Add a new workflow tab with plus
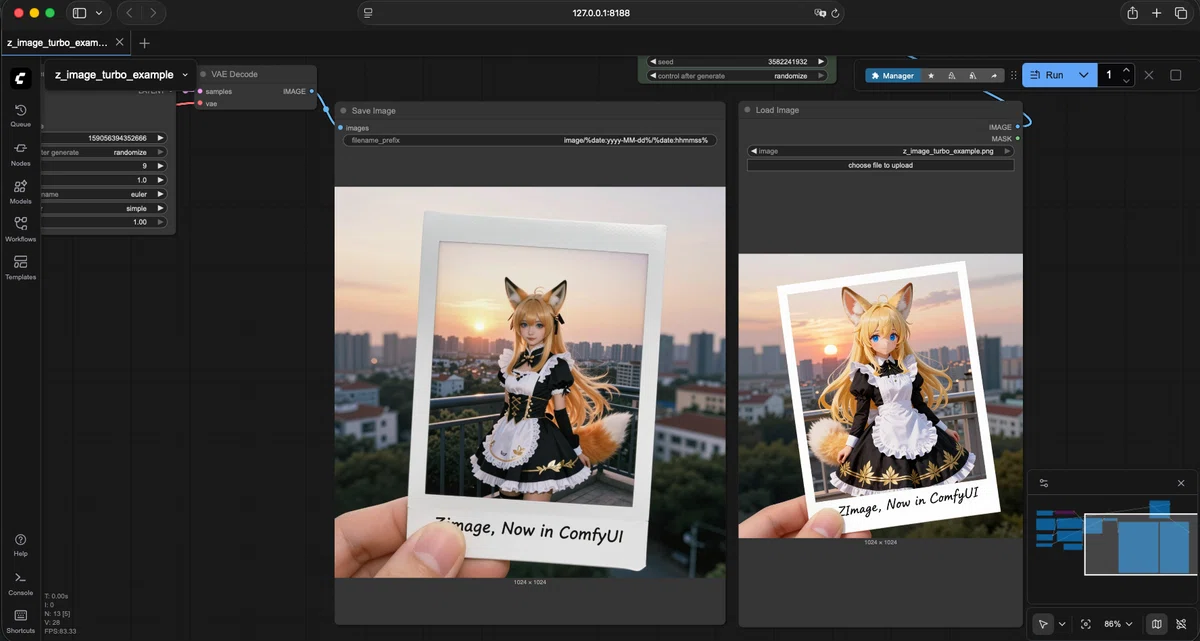The height and width of the screenshot is (641, 1200). (x=144, y=43)
